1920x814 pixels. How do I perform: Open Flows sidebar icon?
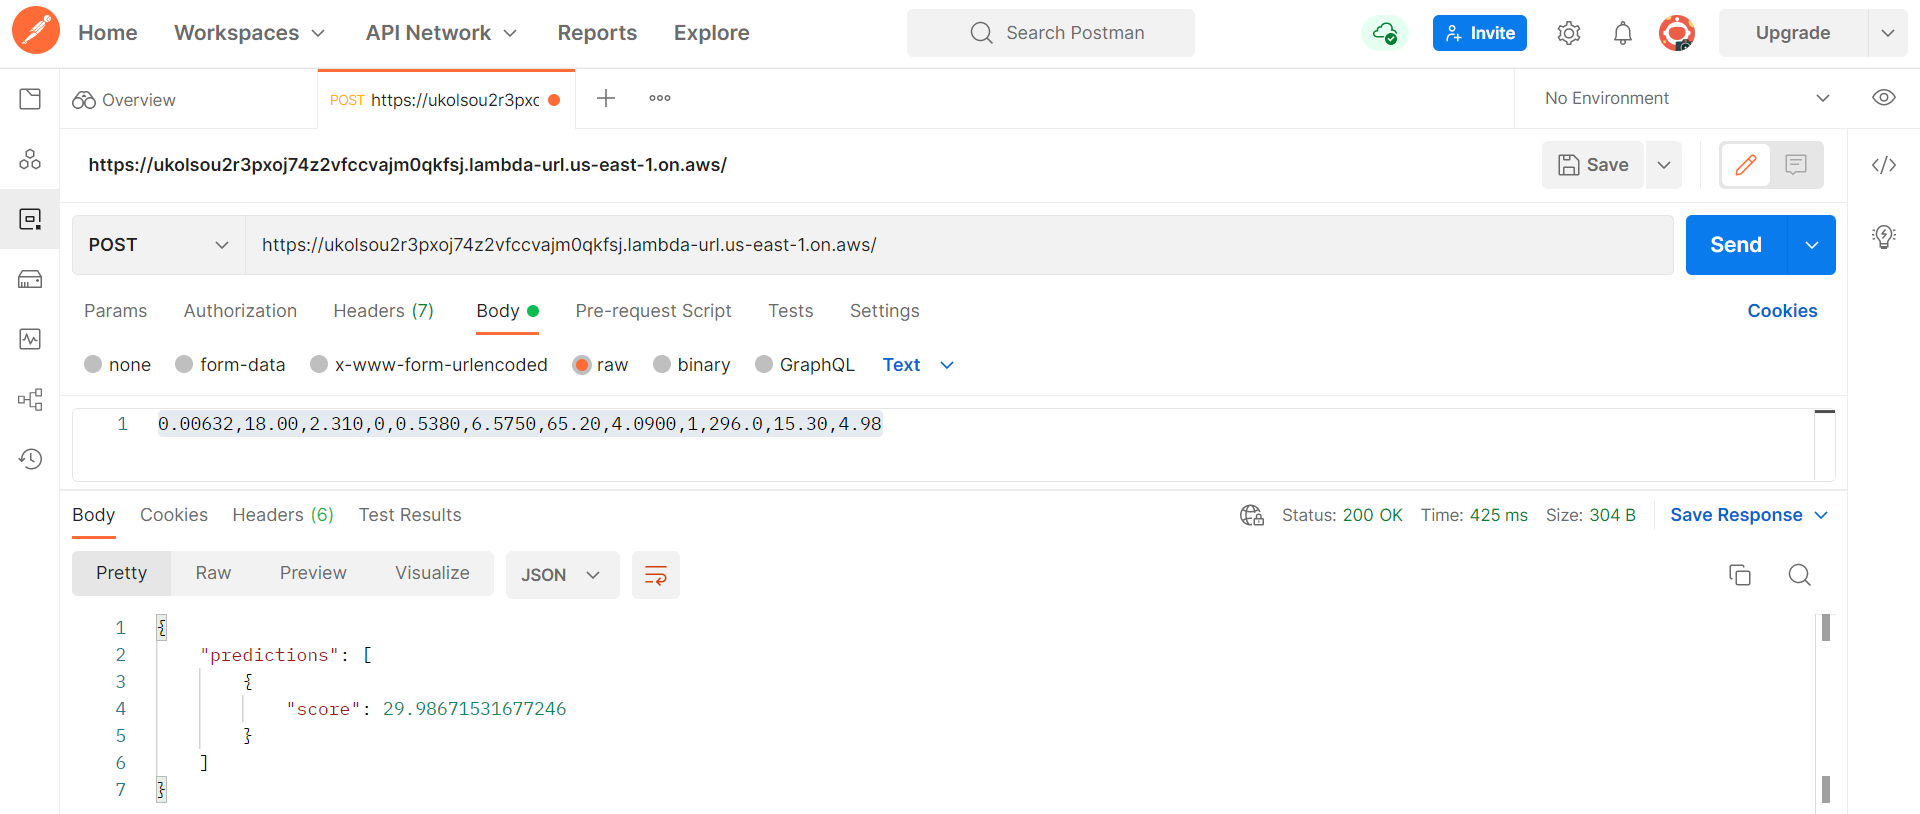[x=30, y=400]
